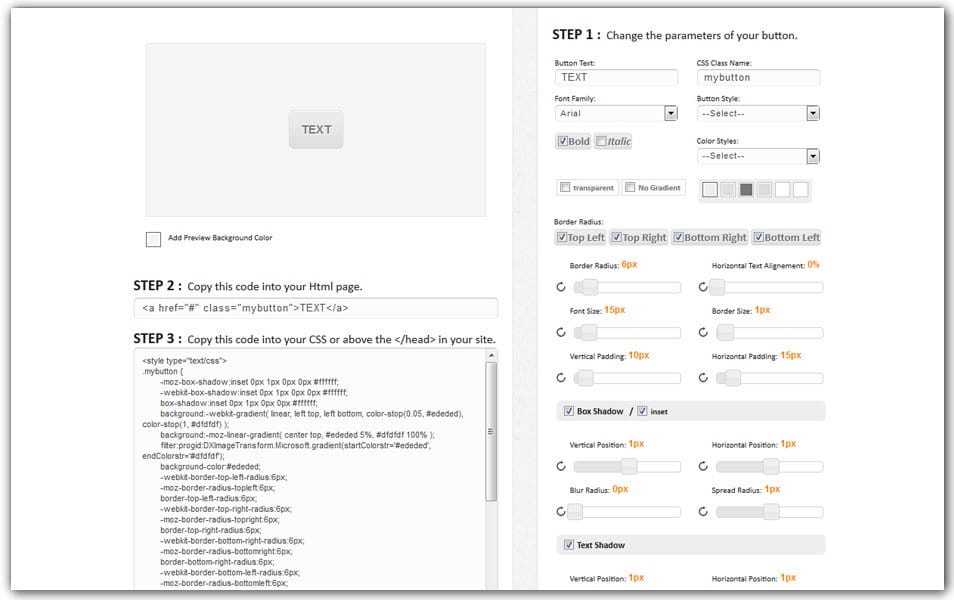Toggle the Bold checkbox
Image resolution: width=954 pixels, height=600 pixels.
[x=564, y=141]
